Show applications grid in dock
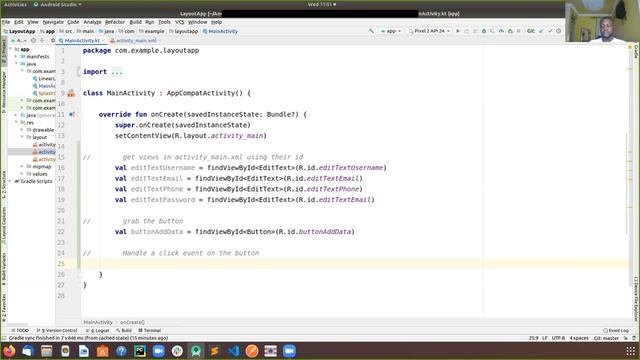The height and width of the screenshot is (360, 640). [x=631, y=351]
